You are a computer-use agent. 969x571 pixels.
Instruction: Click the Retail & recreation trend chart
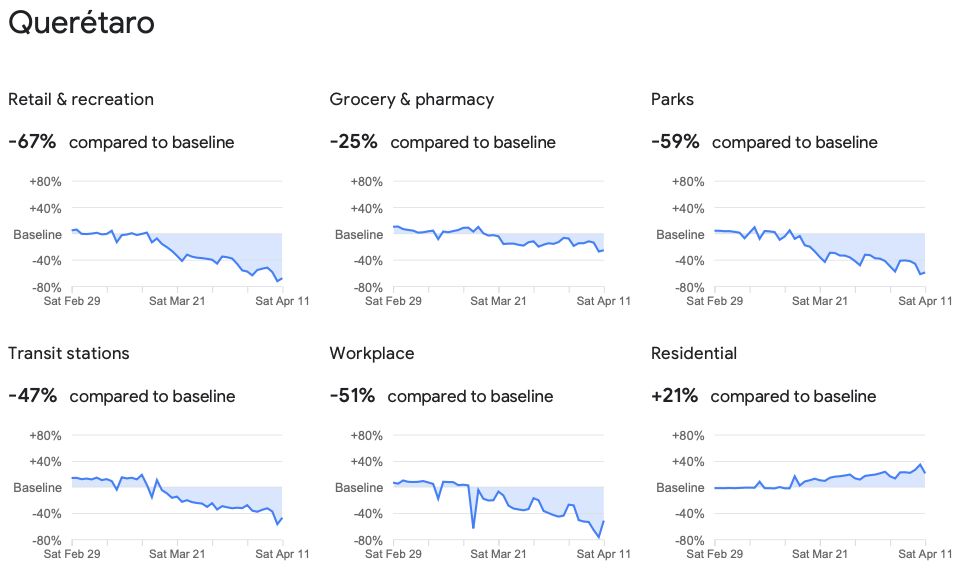(x=177, y=234)
